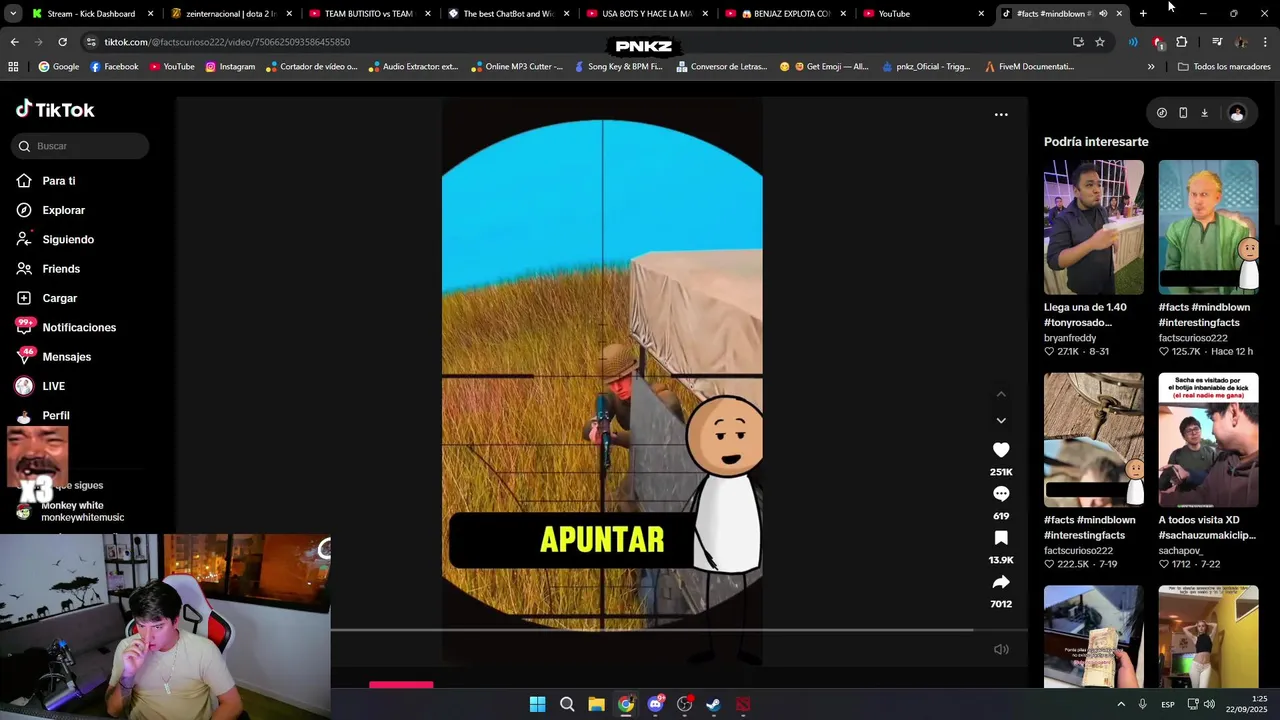Open the bryanfreddy author link
This screenshot has height=720, width=1280.
[x=1070, y=338]
